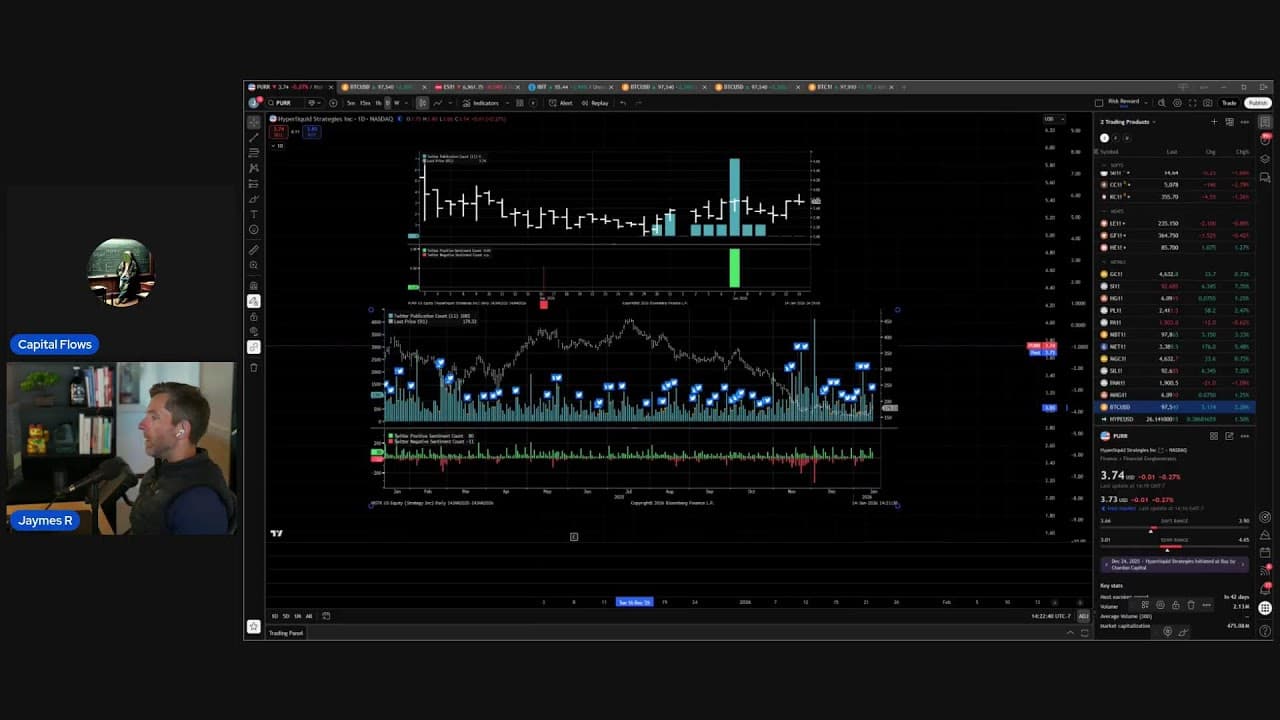
Task: Open chart settings via the gear icon
Action: [x=1177, y=102]
